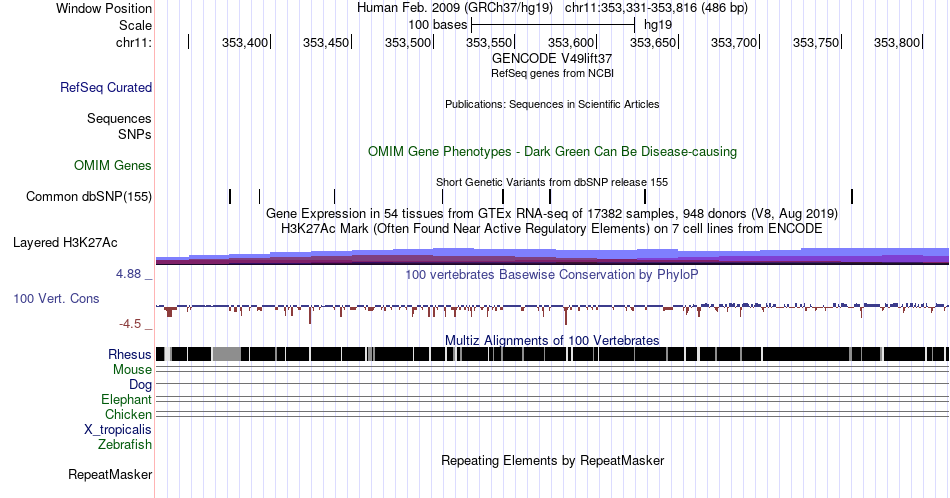Click the 4.88 upper axis value
The height and width of the screenshot is (498, 950).
click(x=128, y=274)
